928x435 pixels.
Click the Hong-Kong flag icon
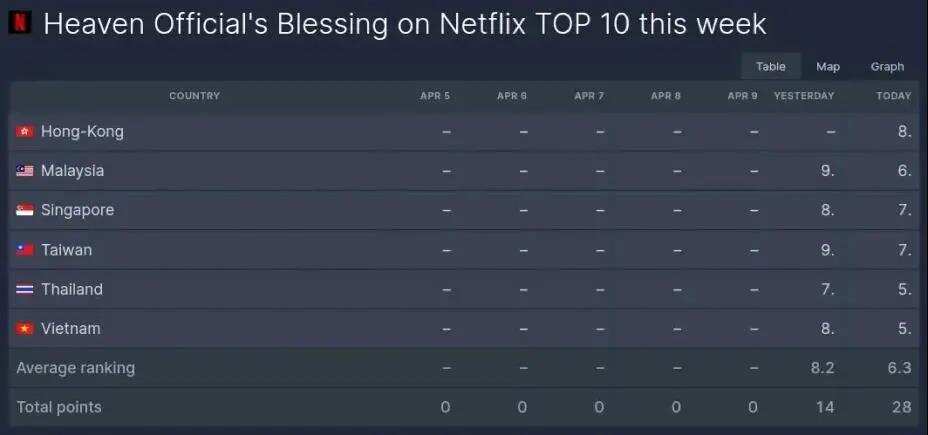[25, 132]
